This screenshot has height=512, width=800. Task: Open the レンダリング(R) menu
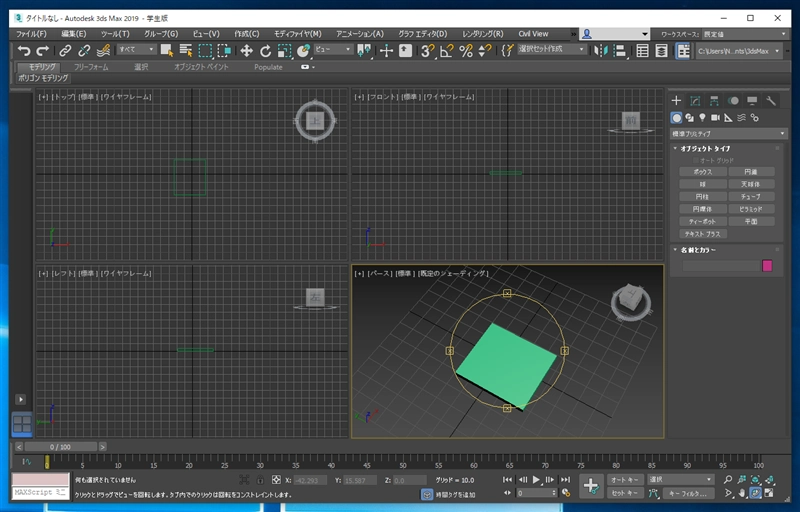(483, 34)
